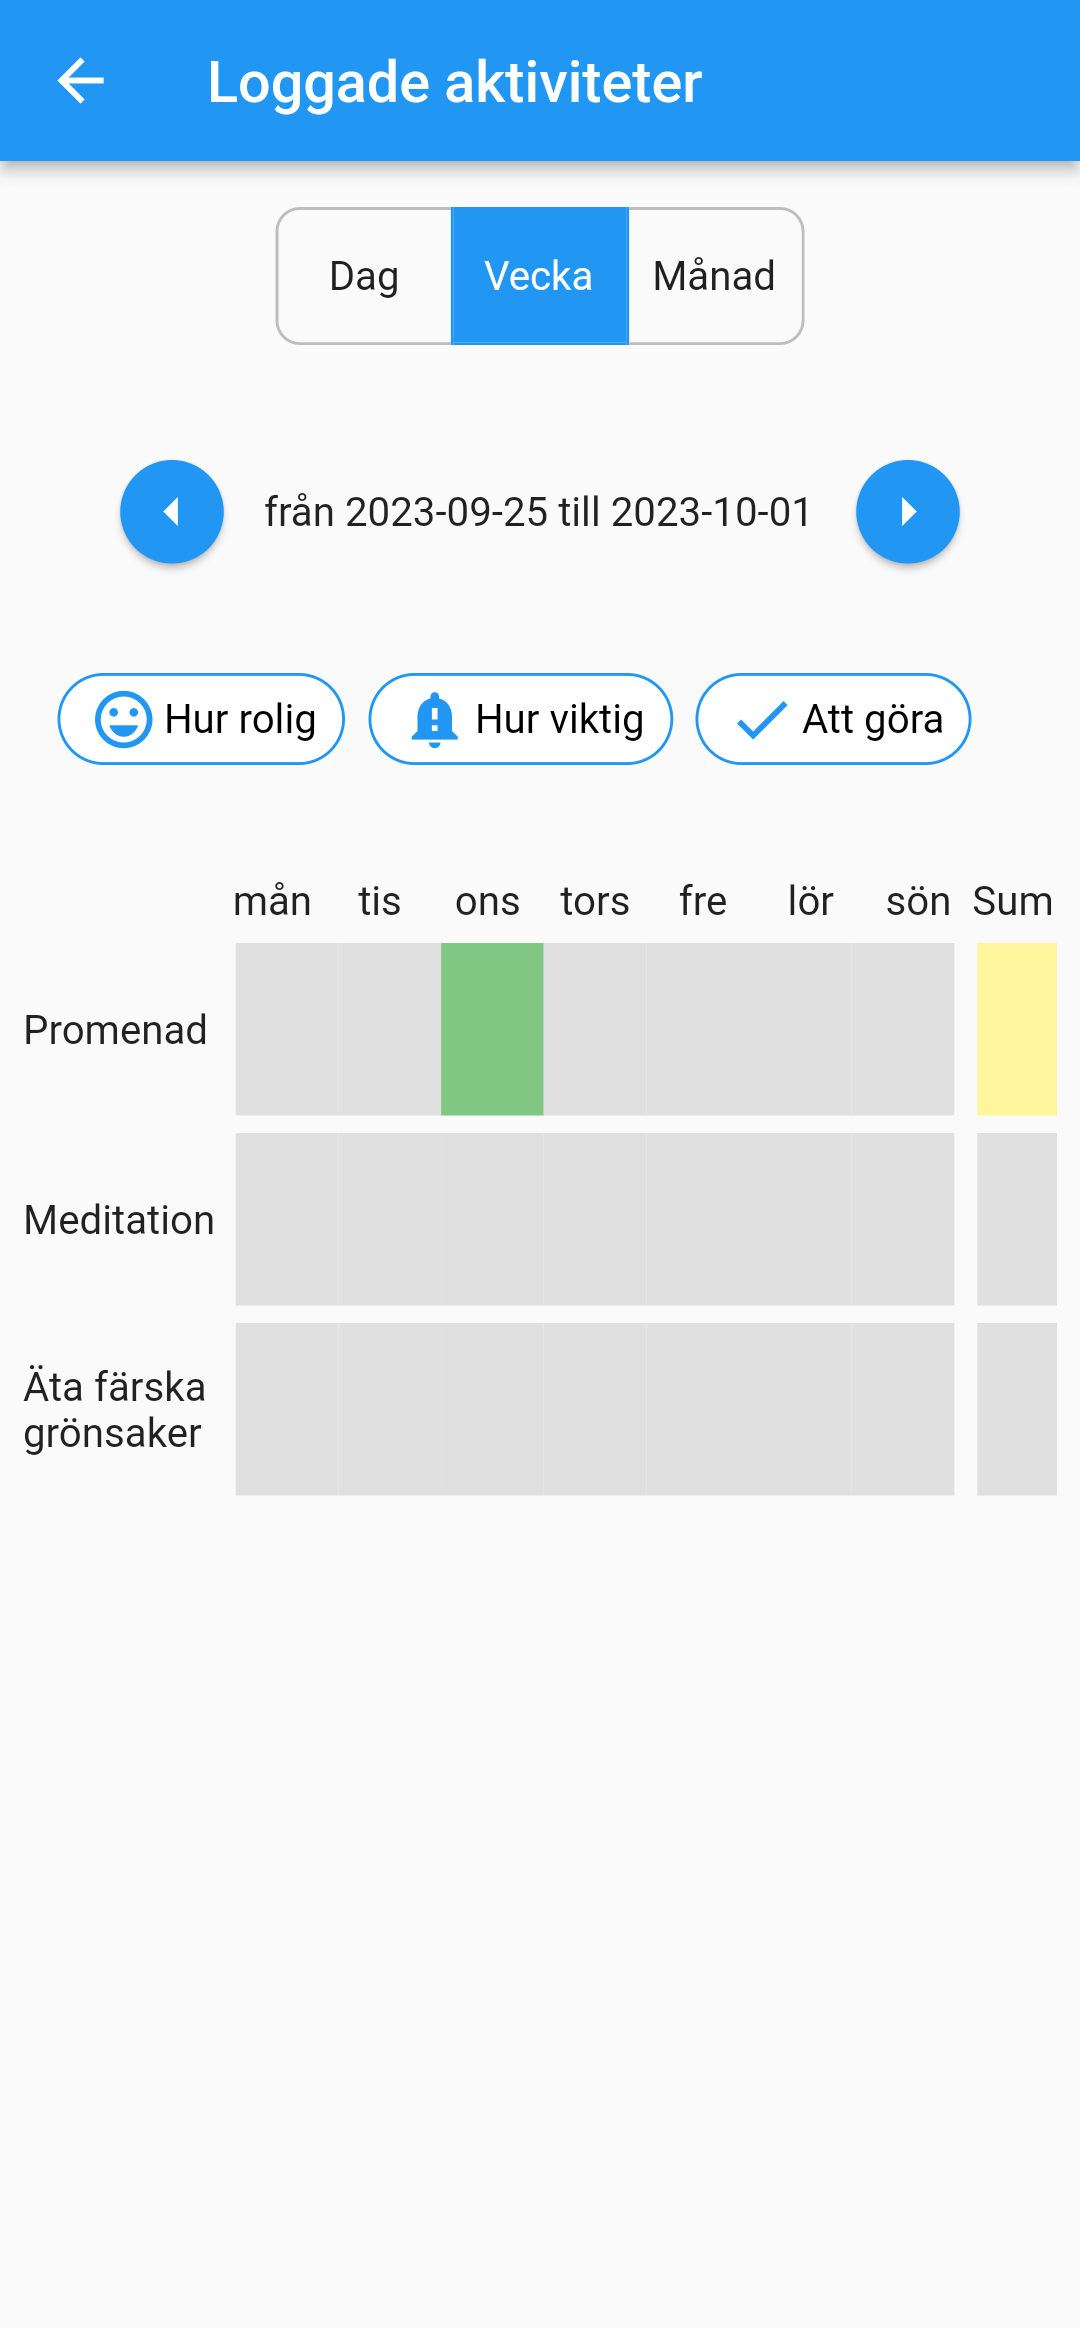This screenshot has width=1080, height=2328.
Task: Tap the smiley face icon
Action: (x=123, y=720)
